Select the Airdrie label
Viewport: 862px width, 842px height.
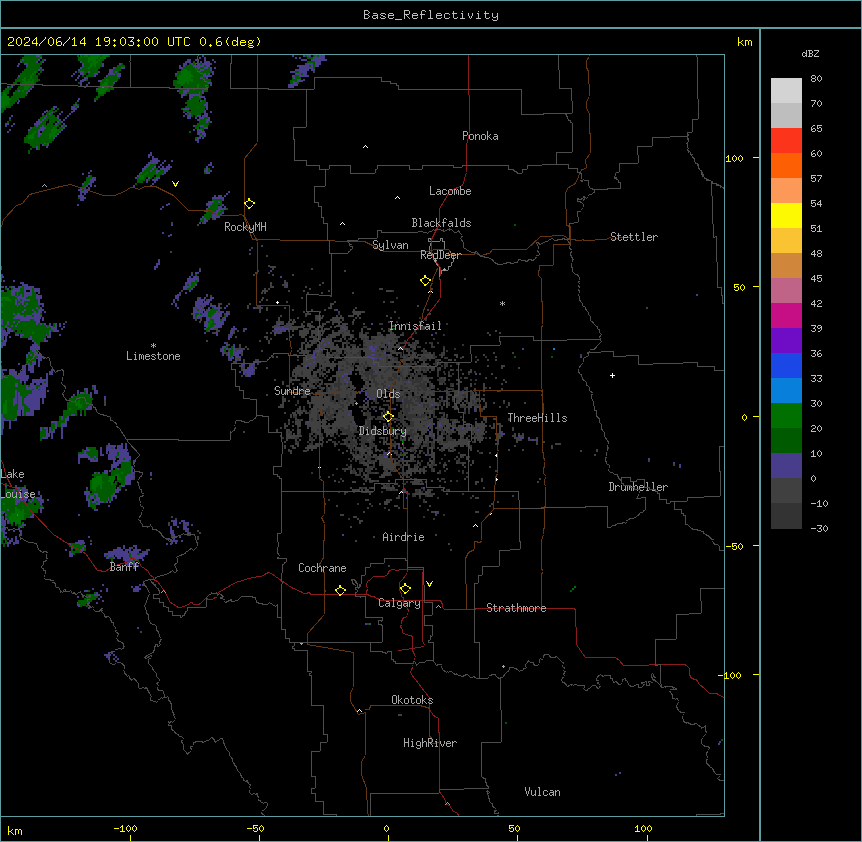403,537
